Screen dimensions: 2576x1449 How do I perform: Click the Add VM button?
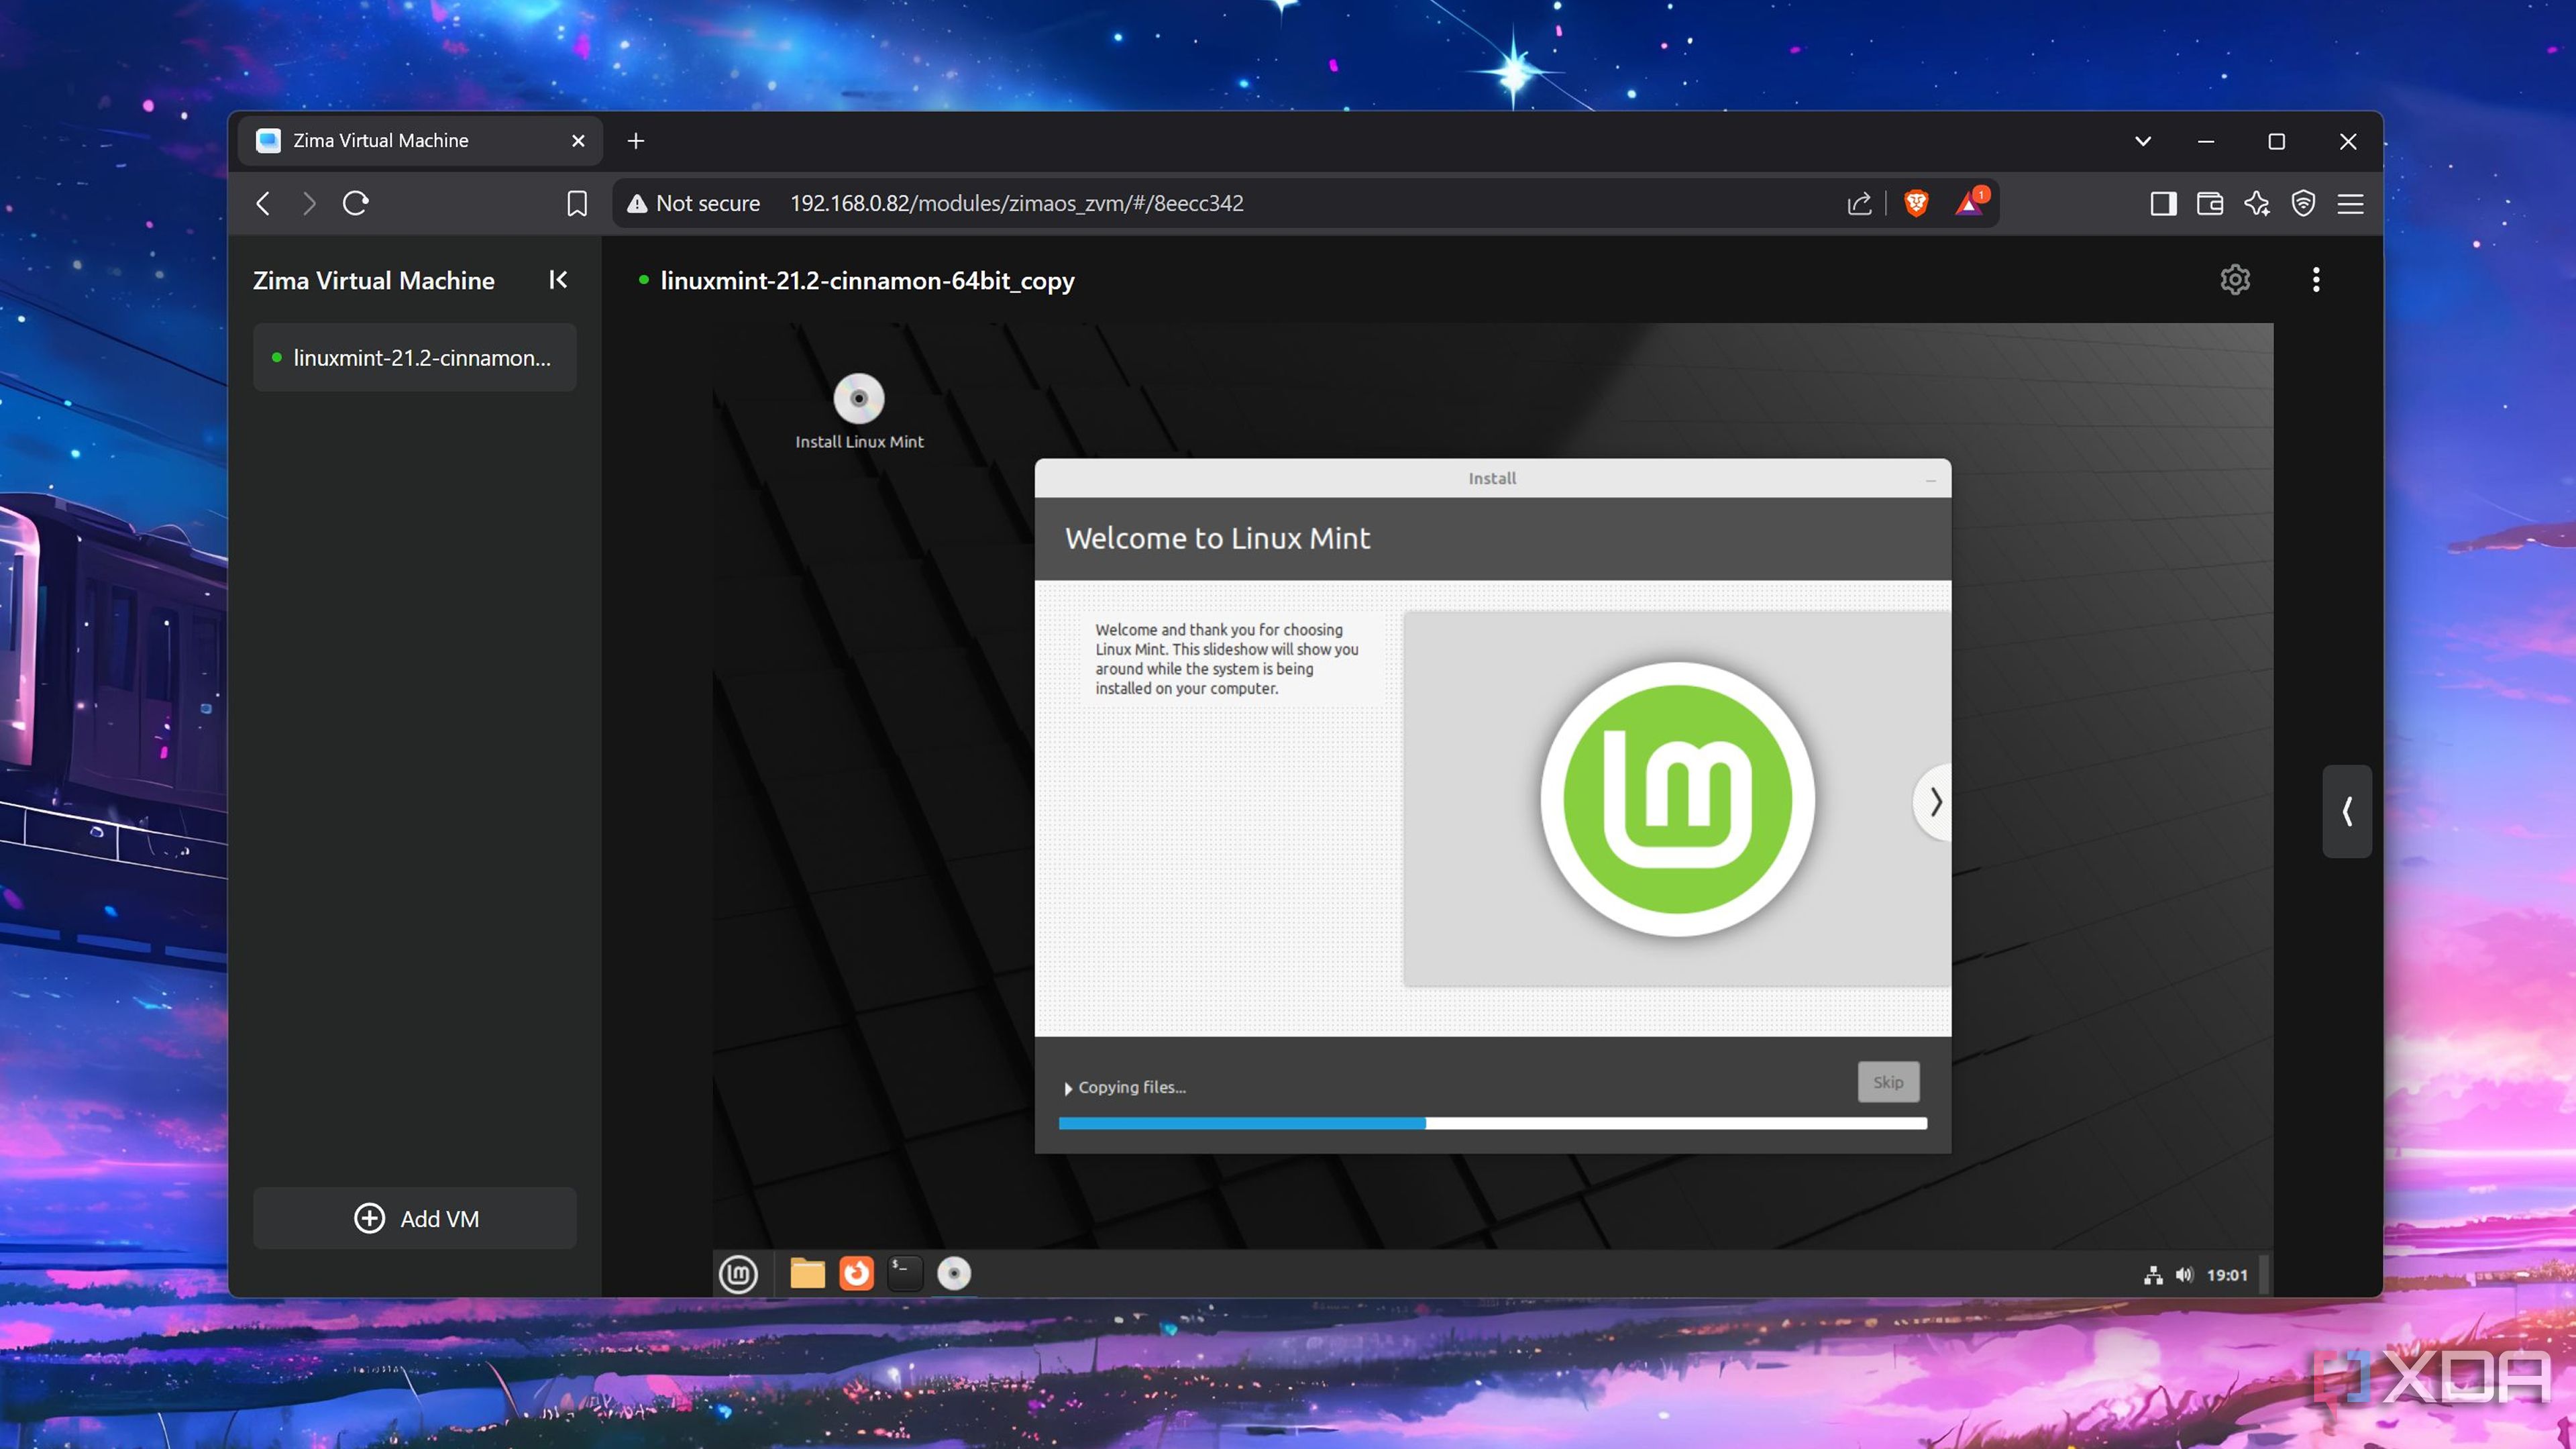point(414,1218)
